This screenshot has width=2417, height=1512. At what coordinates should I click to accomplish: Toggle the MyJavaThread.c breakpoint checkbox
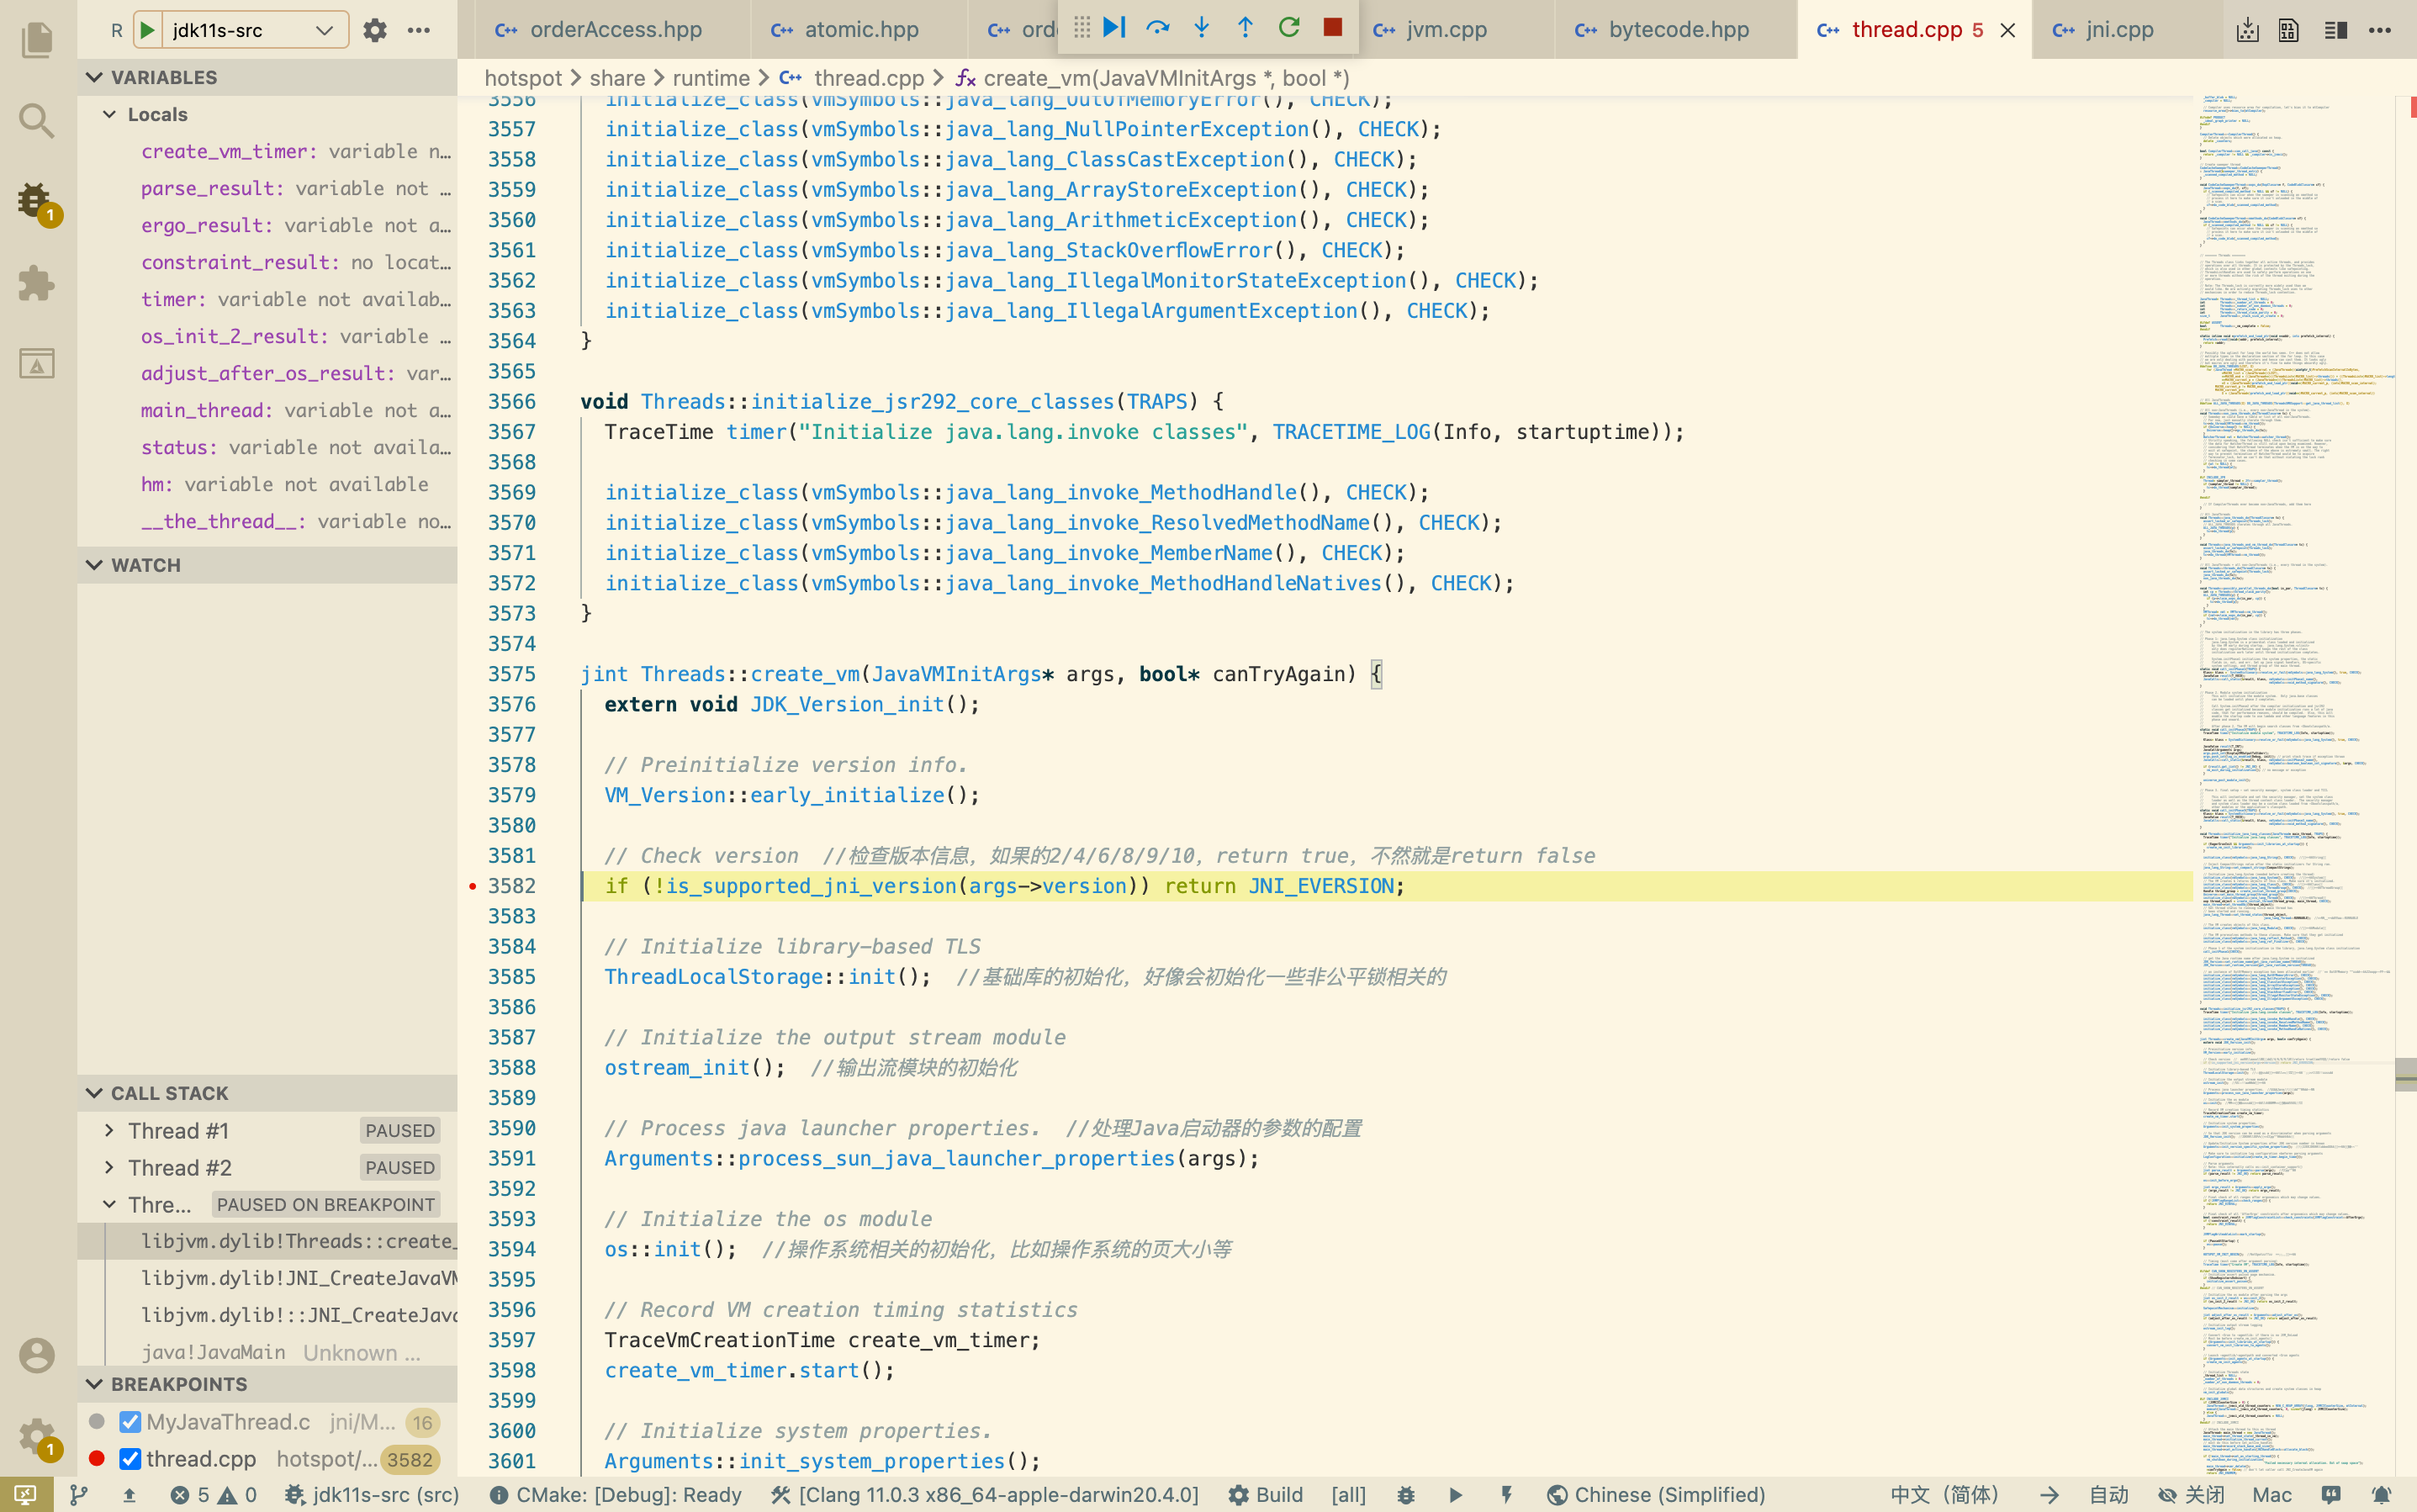click(130, 1422)
